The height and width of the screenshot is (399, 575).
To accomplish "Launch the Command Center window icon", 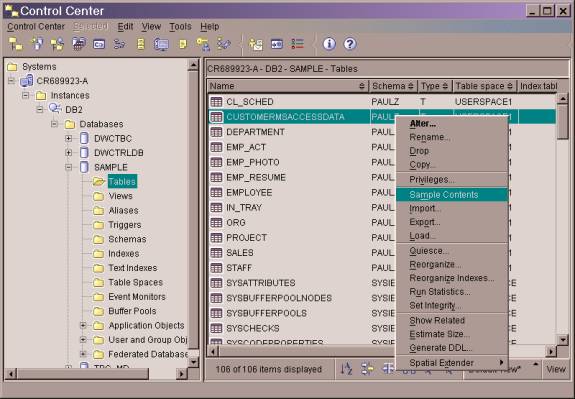I will (x=99, y=44).
